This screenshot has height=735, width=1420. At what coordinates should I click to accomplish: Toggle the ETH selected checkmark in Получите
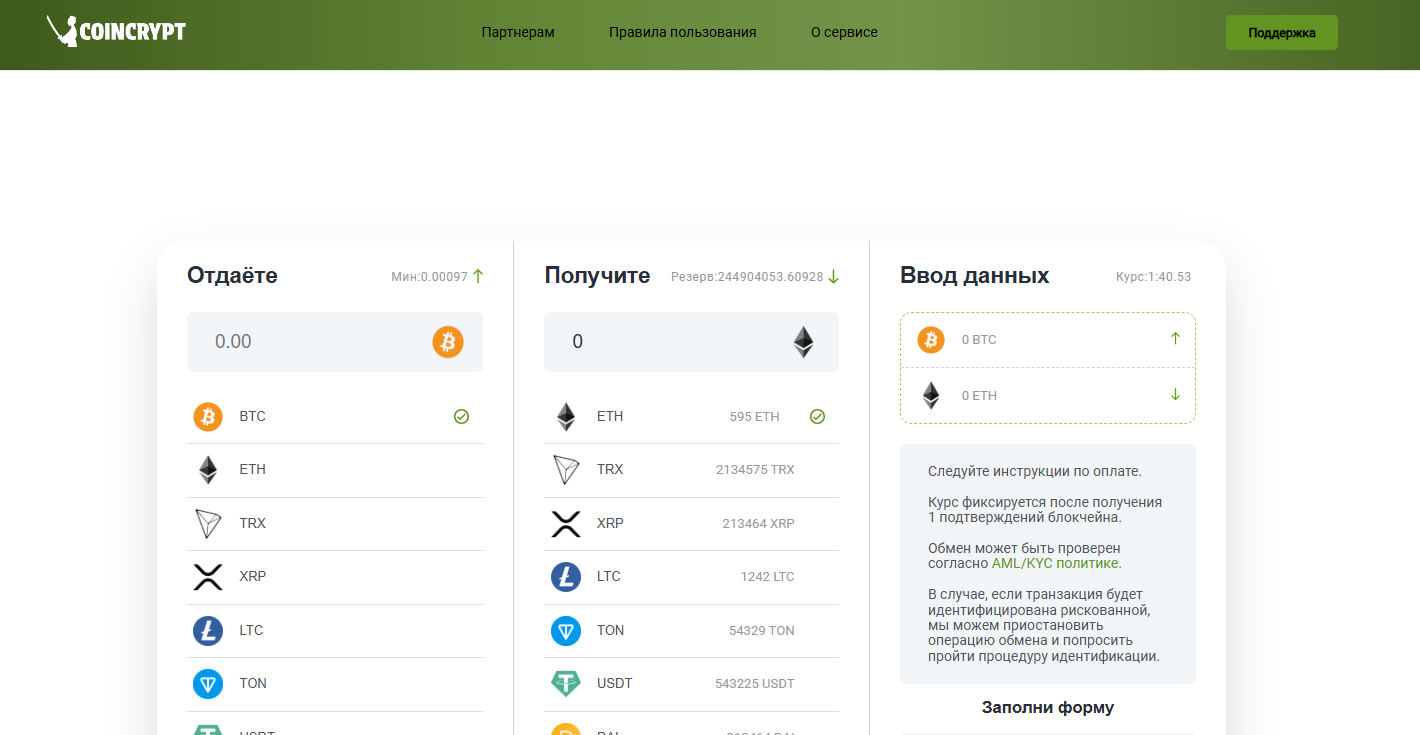pyautogui.click(x=817, y=417)
